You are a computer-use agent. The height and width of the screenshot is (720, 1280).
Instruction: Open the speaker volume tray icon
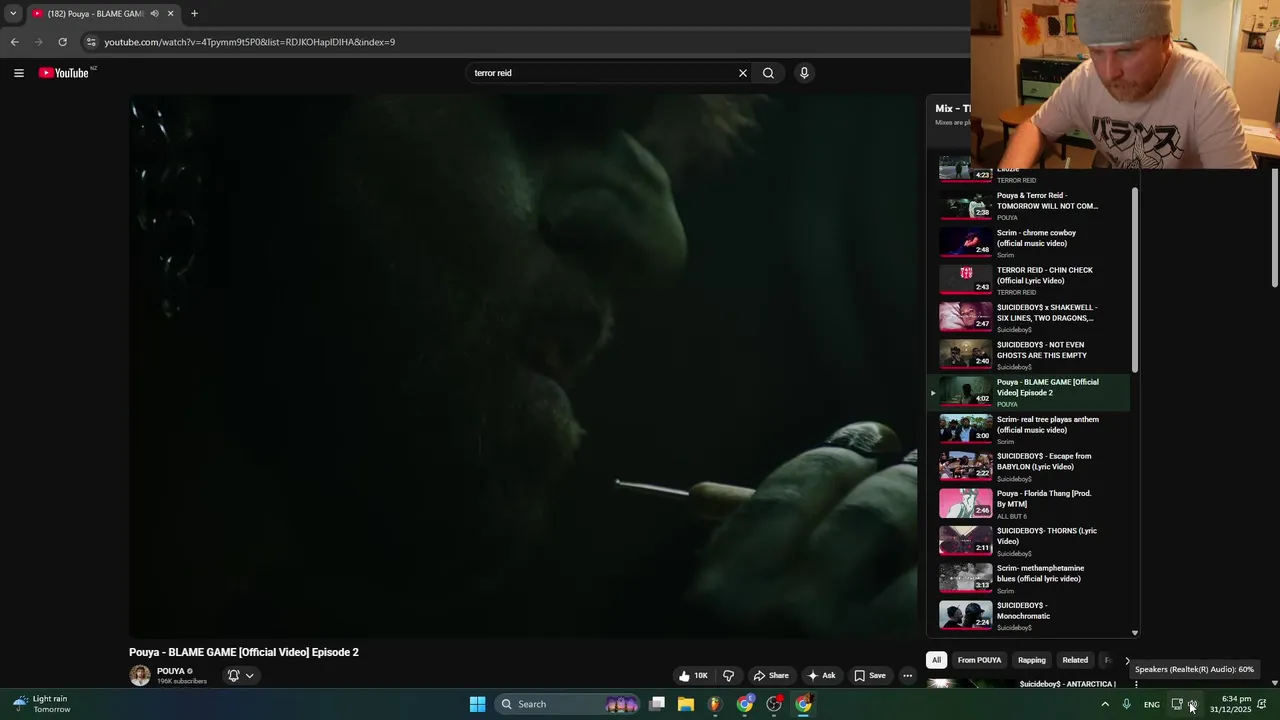[1192, 704]
